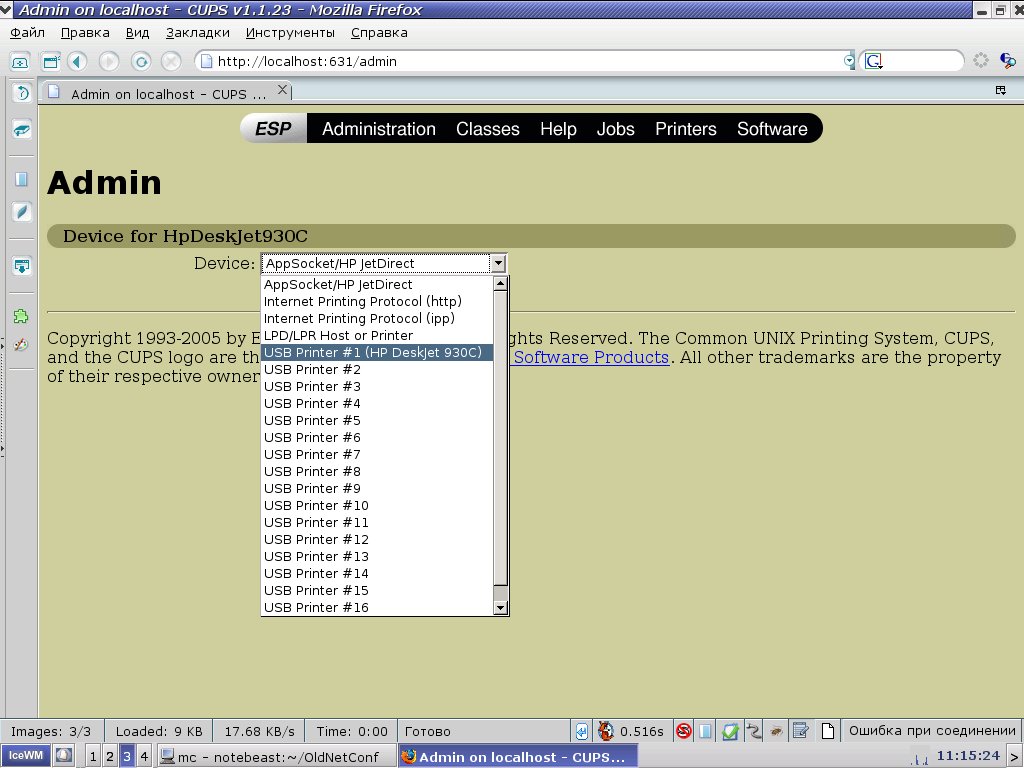Open the IceWM start menu button

click(x=25, y=756)
